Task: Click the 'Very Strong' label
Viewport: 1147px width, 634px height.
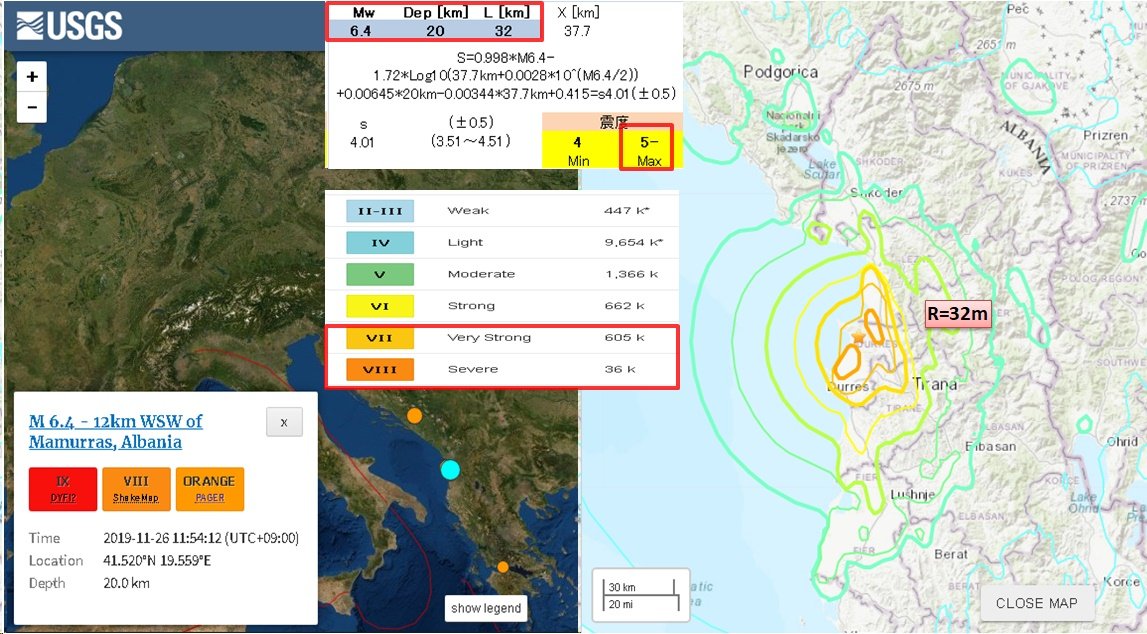Action: click(x=489, y=337)
